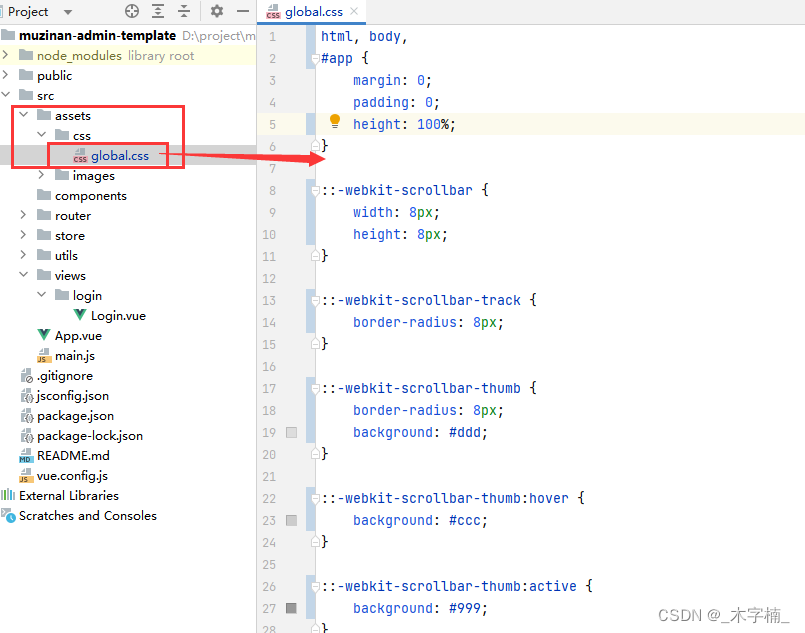Expand the images folder
The image size is (805, 633).
click(x=42, y=175)
